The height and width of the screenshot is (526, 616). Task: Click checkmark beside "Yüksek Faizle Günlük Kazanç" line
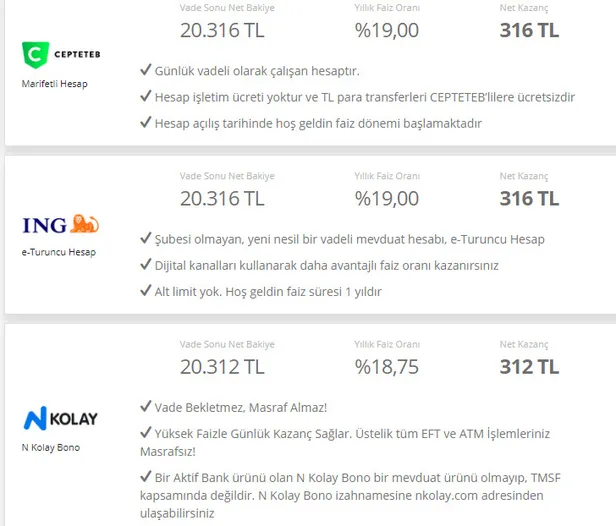pos(146,435)
